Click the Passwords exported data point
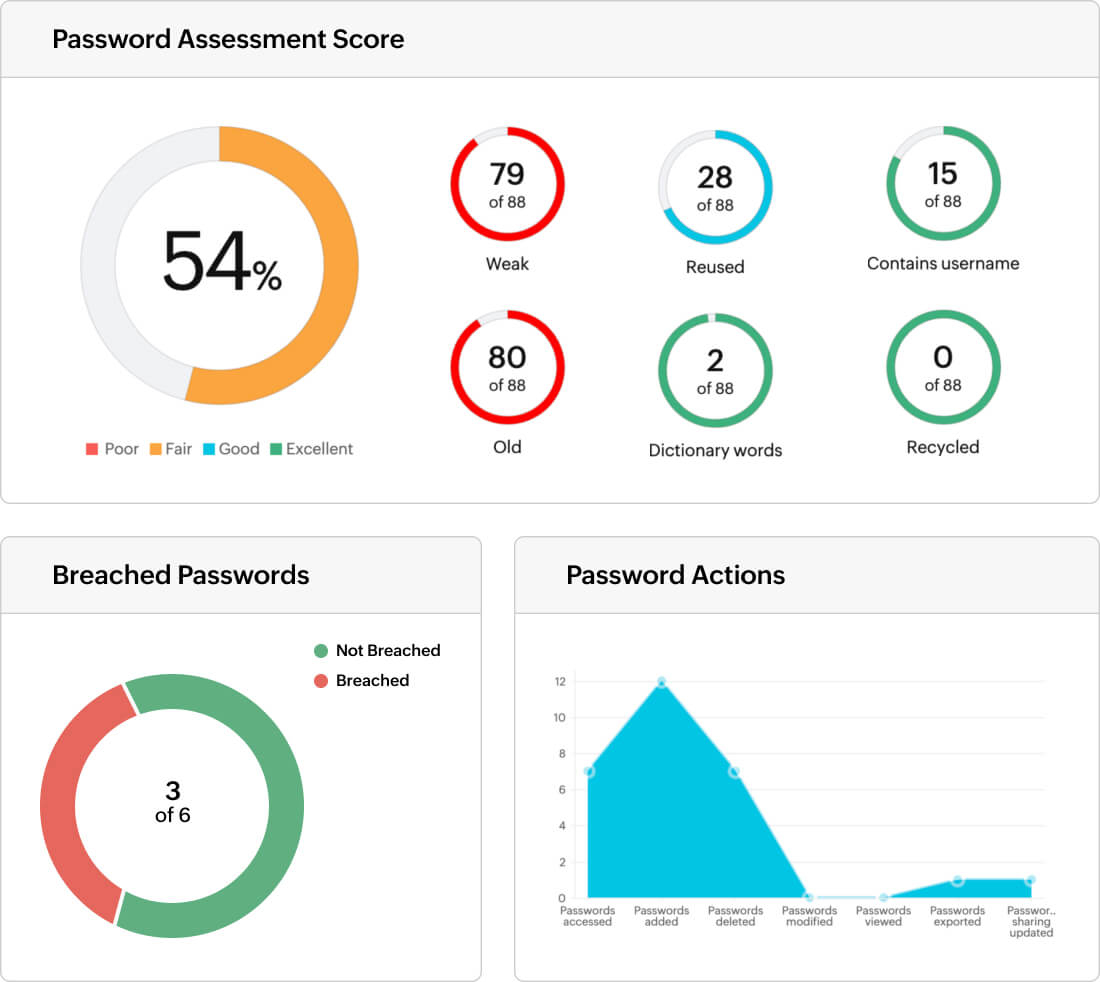 (957, 880)
